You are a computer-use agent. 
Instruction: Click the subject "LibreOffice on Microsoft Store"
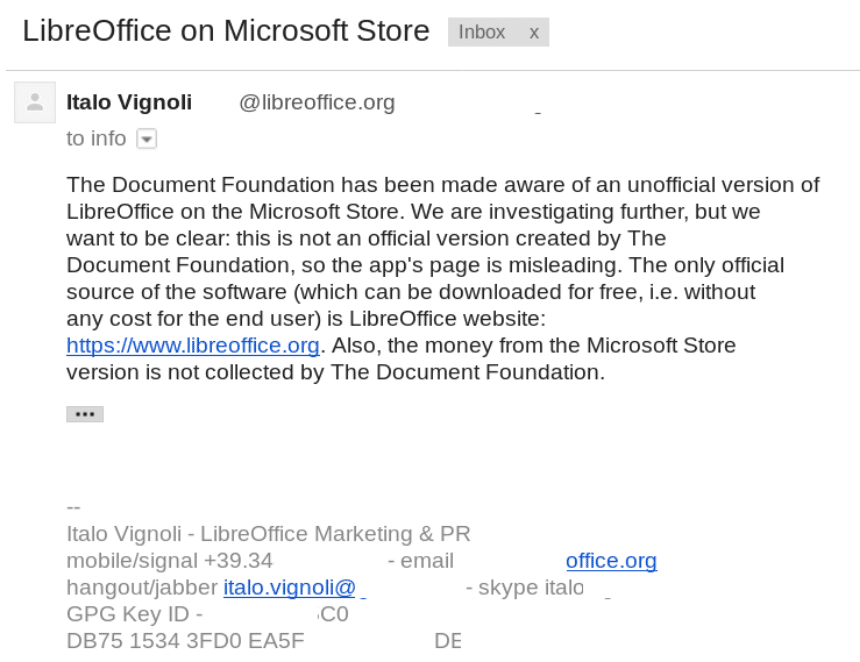click(x=226, y=31)
